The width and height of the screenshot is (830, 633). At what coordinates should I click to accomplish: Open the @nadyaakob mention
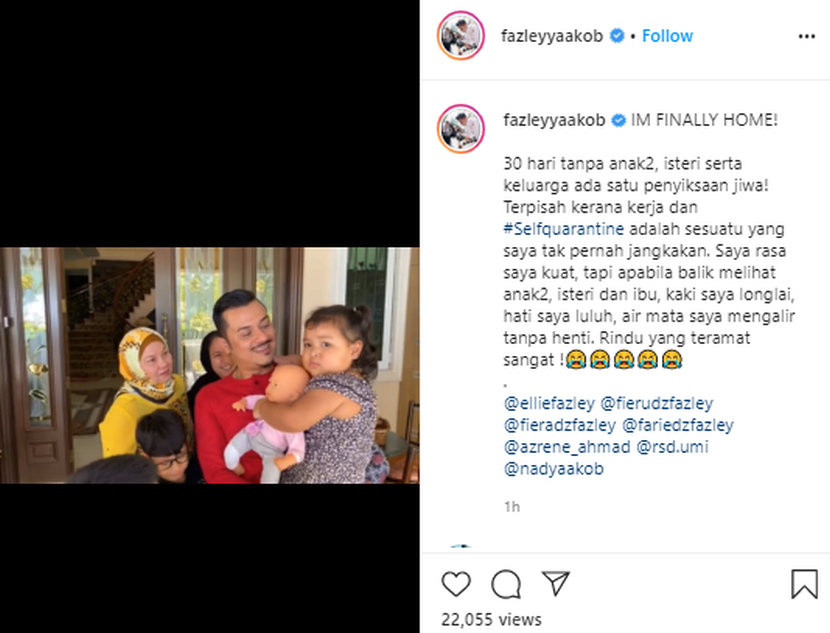[x=554, y=468]
